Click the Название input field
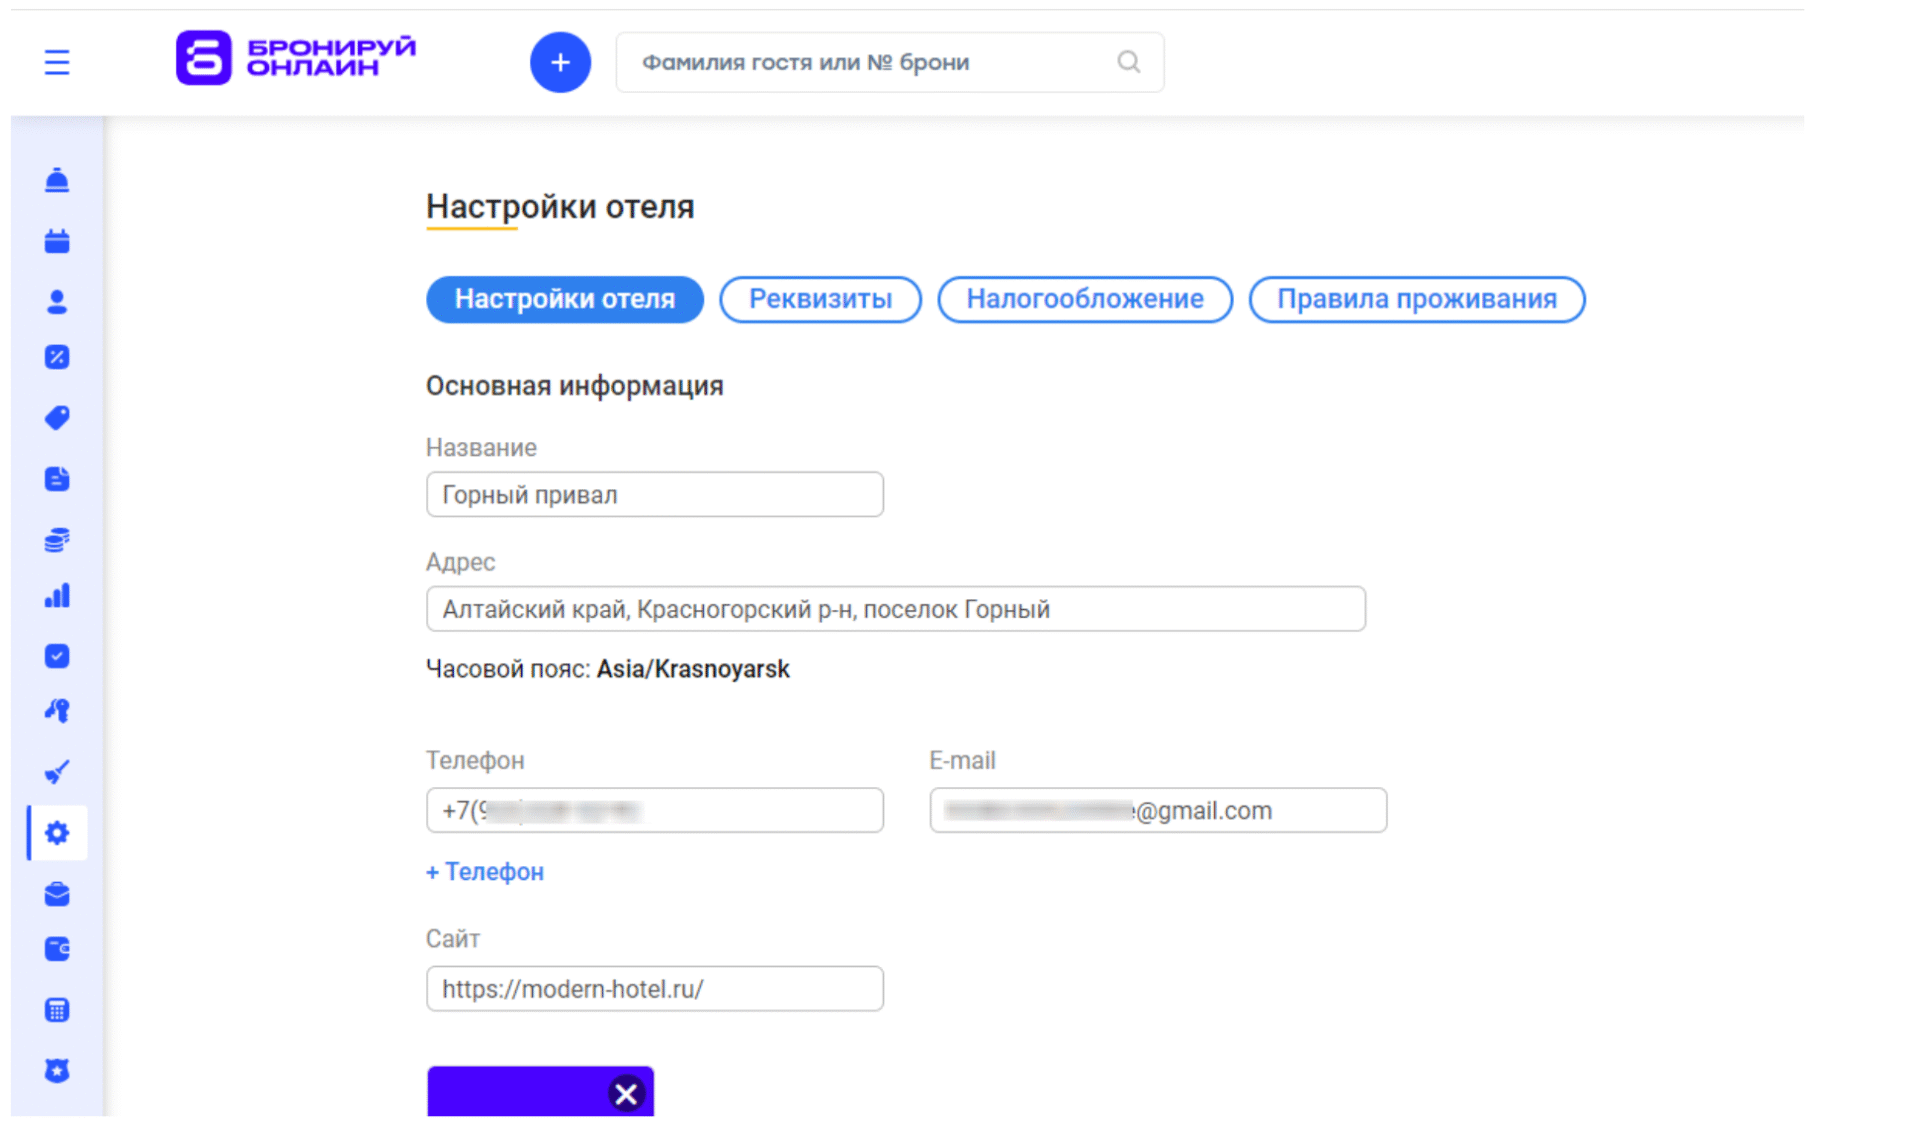 click(654, 495)
